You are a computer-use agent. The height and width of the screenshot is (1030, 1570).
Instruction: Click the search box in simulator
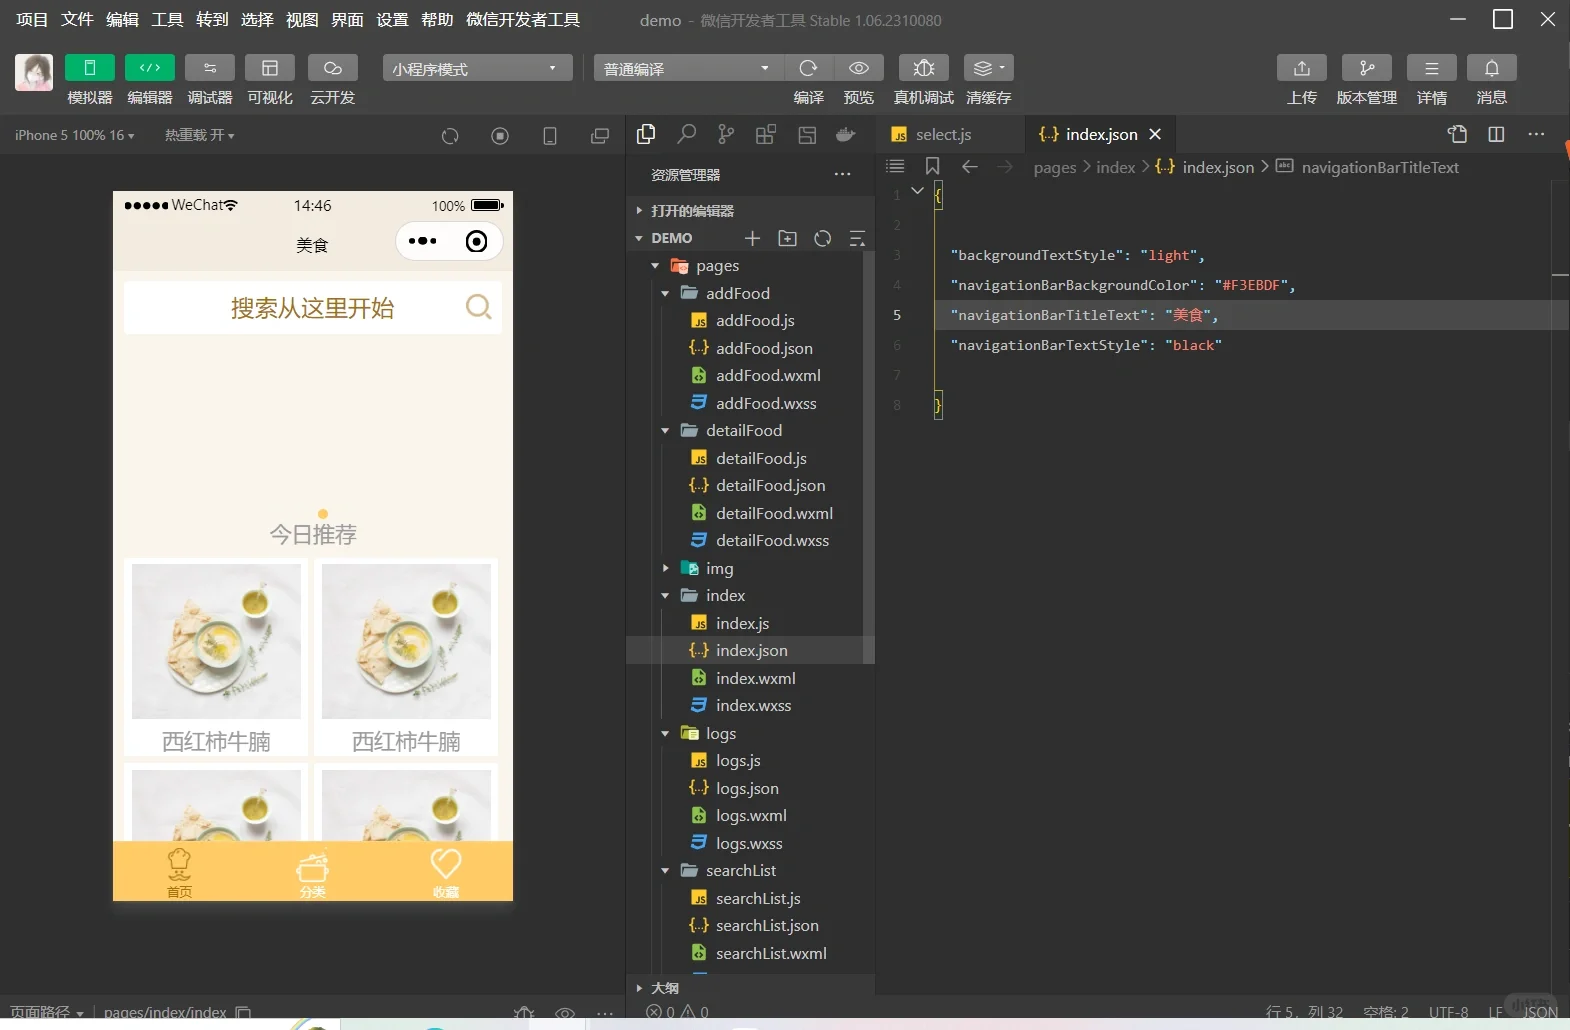point(312,308)
